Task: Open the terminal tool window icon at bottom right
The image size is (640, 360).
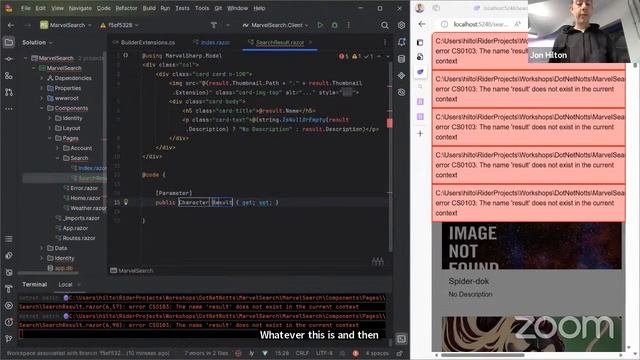Action: (x=401, y=339)
